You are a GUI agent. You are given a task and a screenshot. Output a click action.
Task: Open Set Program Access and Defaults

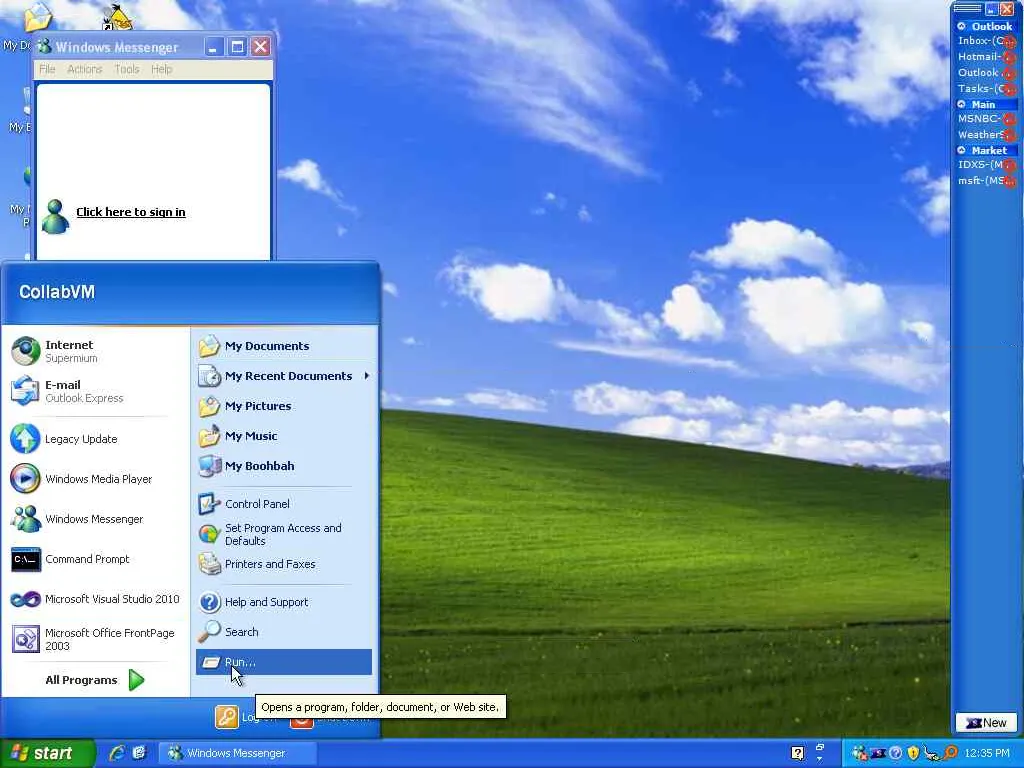coord(283,534)
